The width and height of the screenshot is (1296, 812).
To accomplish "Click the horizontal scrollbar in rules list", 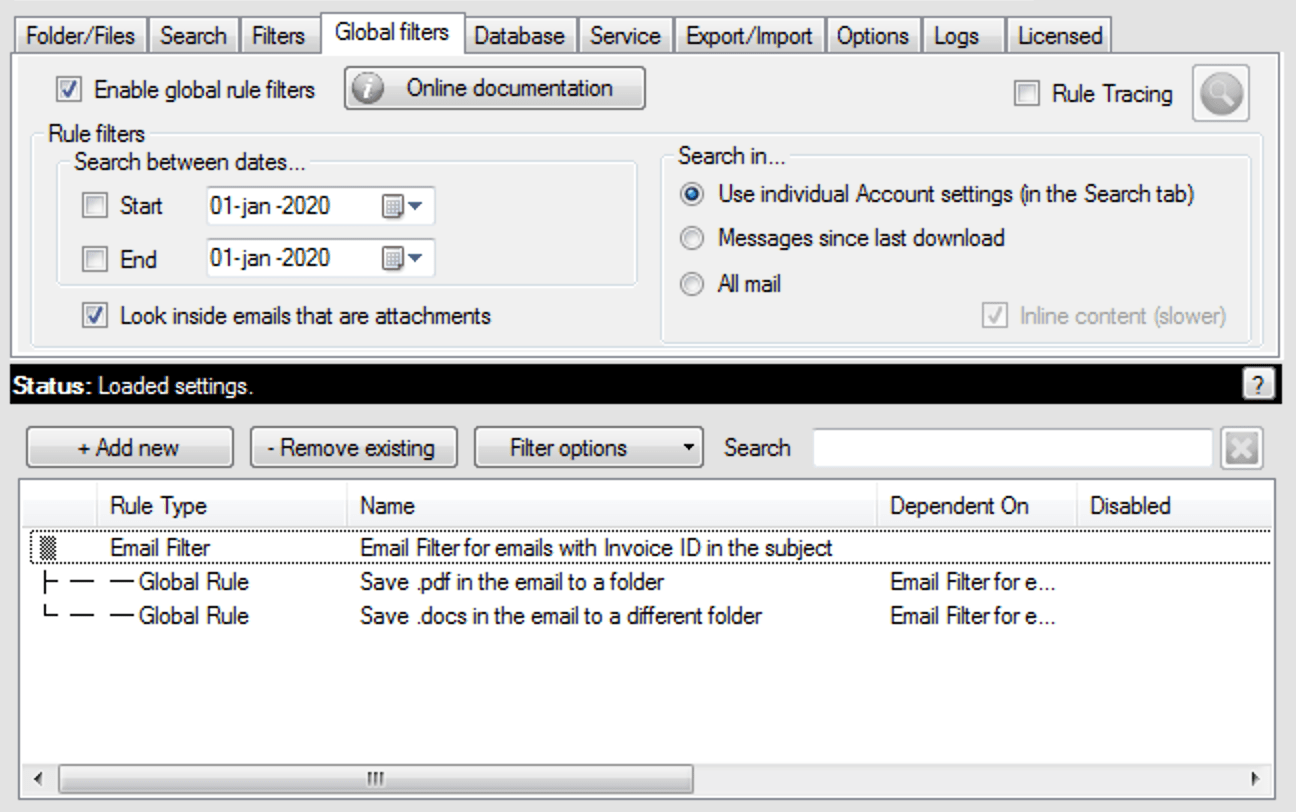I will pyautogui.click(x=375, y=778).
